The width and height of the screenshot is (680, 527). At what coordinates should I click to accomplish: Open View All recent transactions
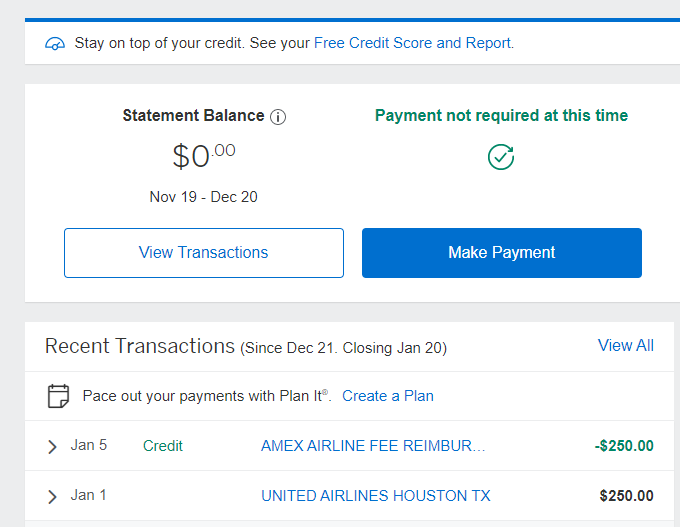626,346
